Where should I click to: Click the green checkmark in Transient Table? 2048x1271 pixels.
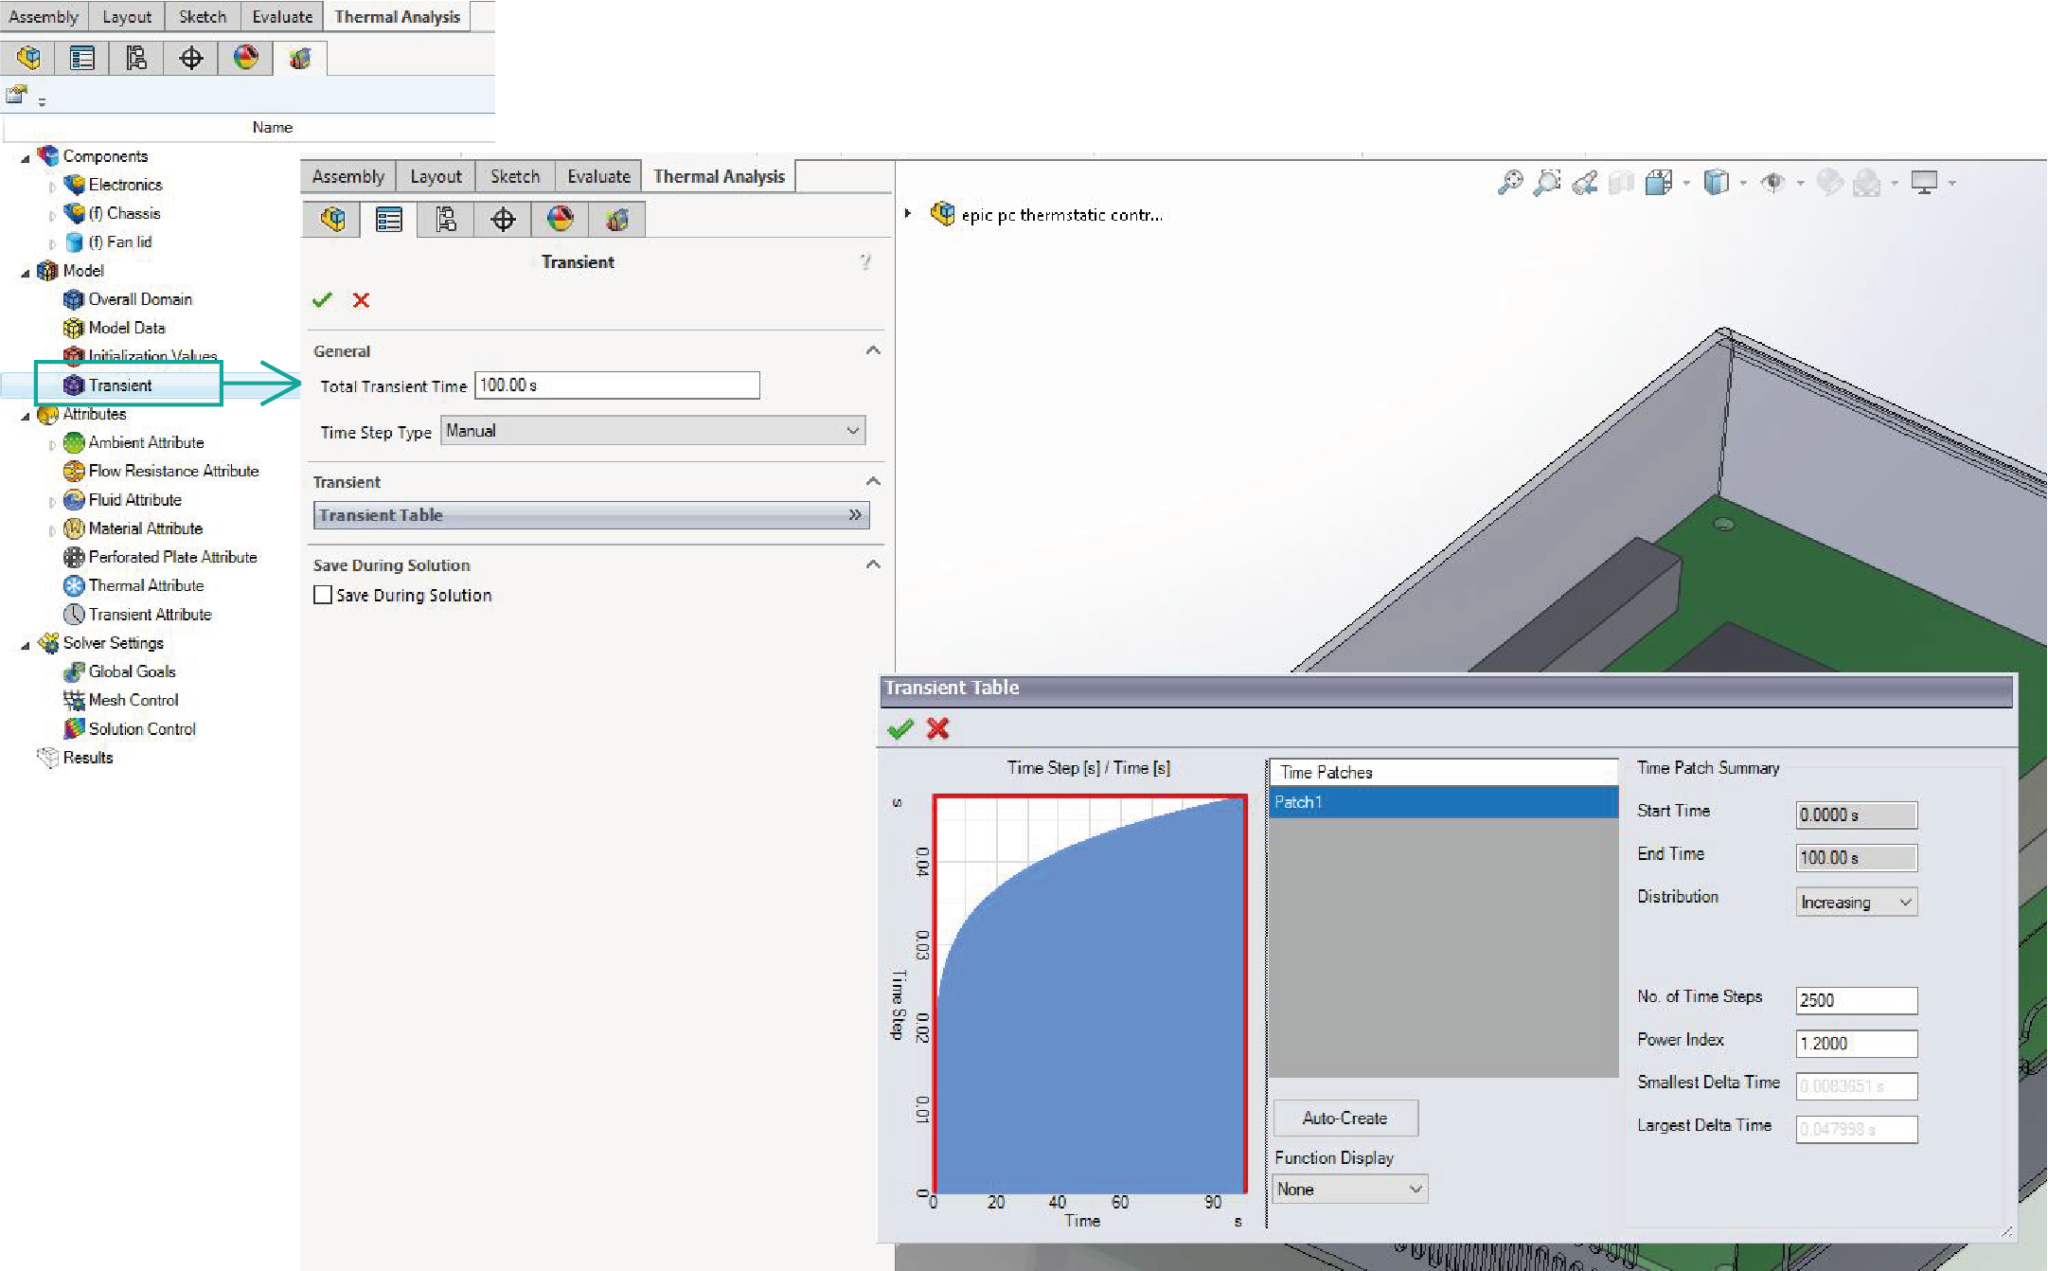900,729
